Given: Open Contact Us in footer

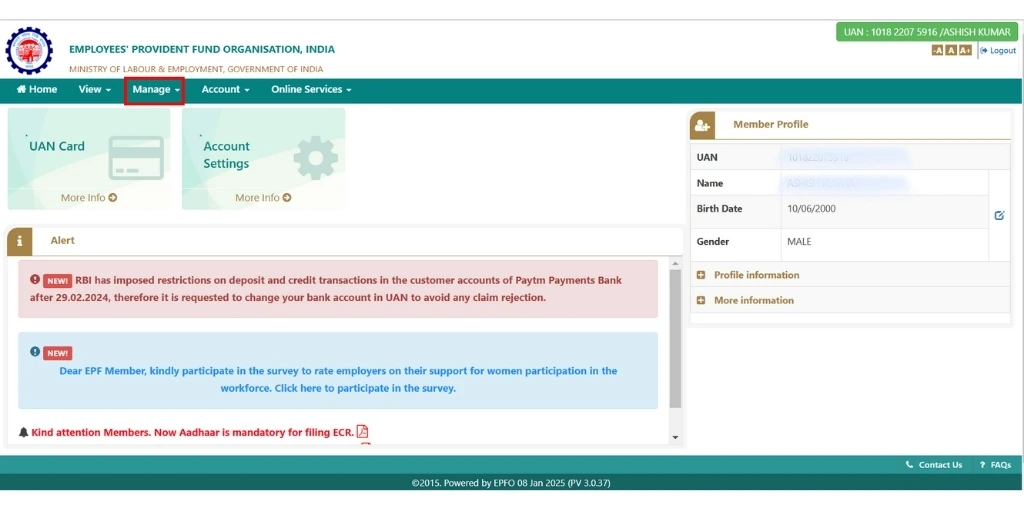Looking at the screenshot, I should click(934, 464).
